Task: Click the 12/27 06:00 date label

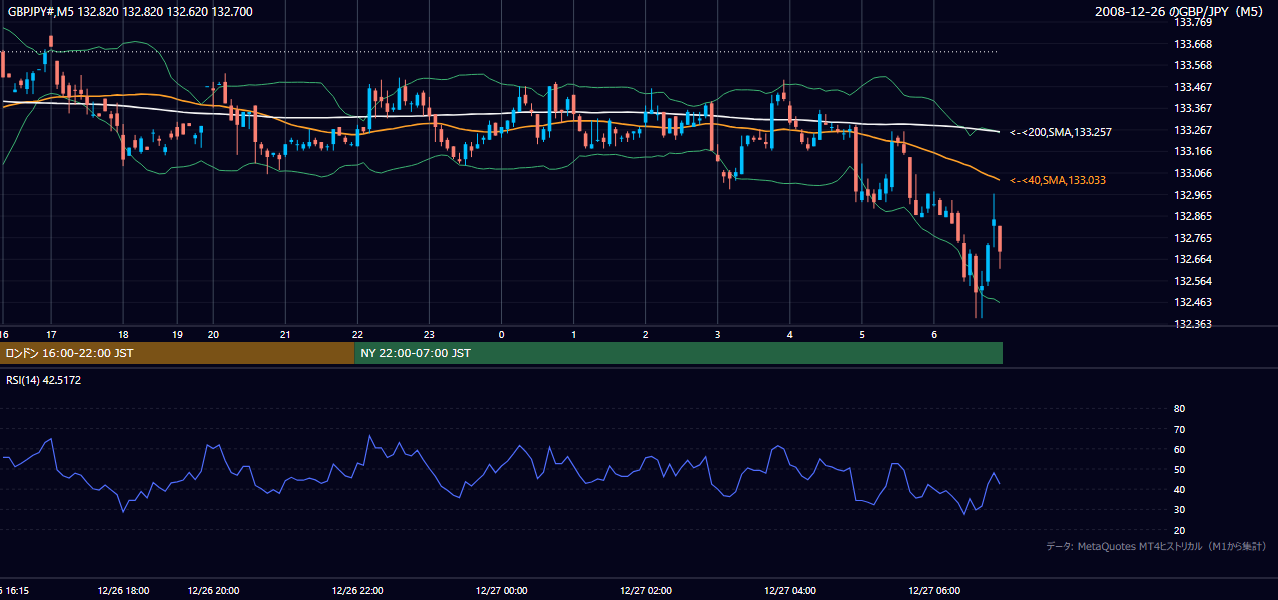Action: tap(933, 590)
